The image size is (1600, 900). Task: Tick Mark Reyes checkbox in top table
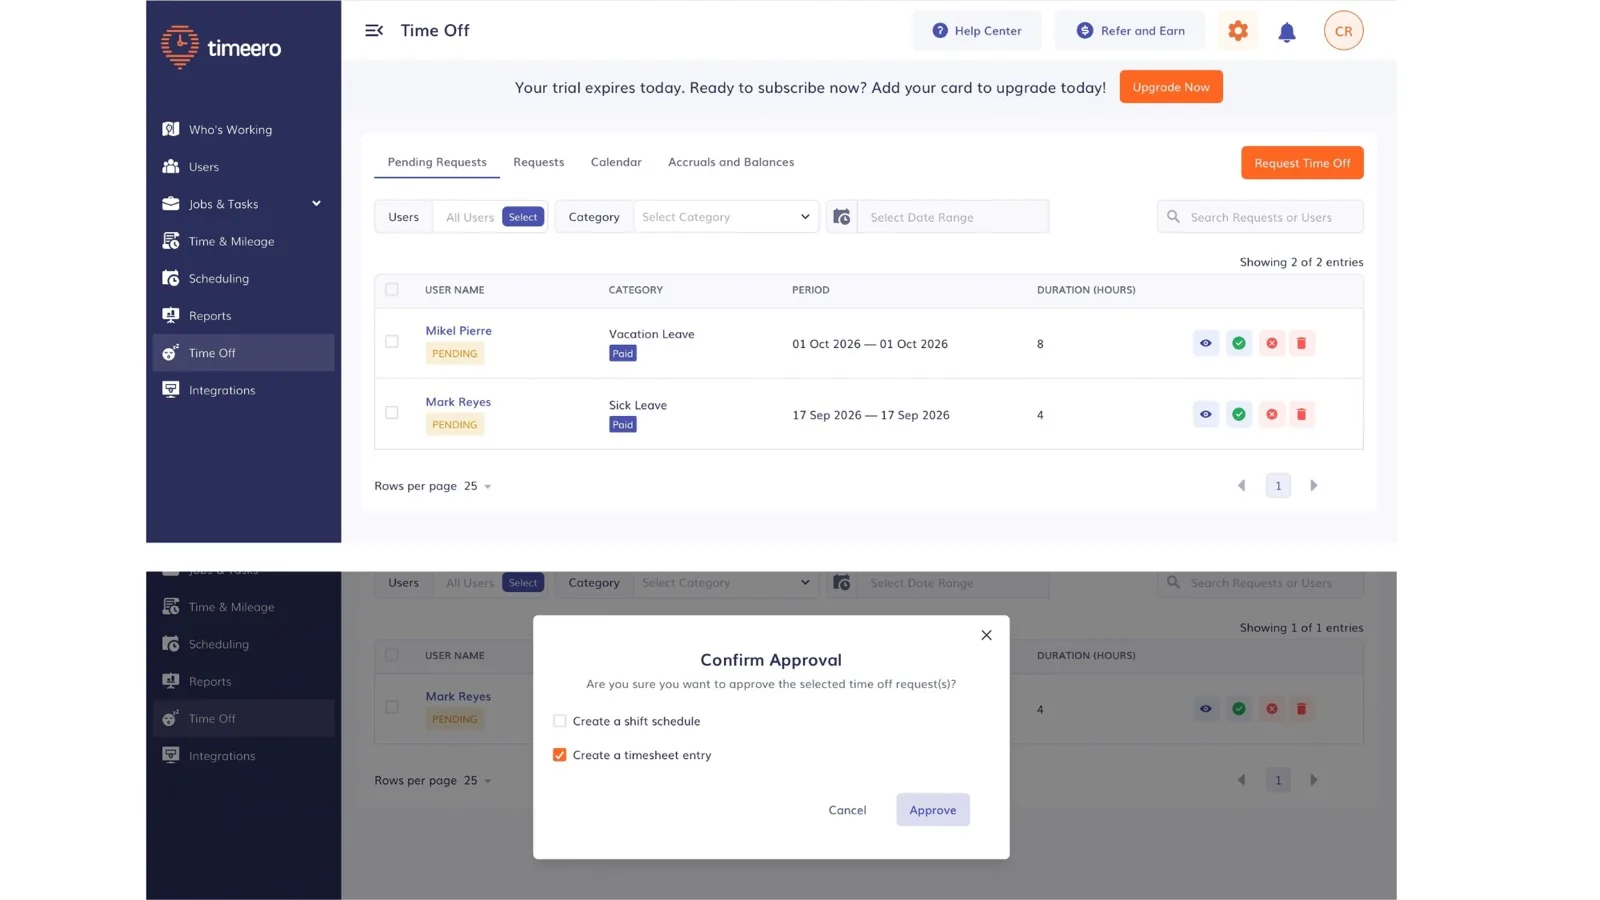point(392,413)
